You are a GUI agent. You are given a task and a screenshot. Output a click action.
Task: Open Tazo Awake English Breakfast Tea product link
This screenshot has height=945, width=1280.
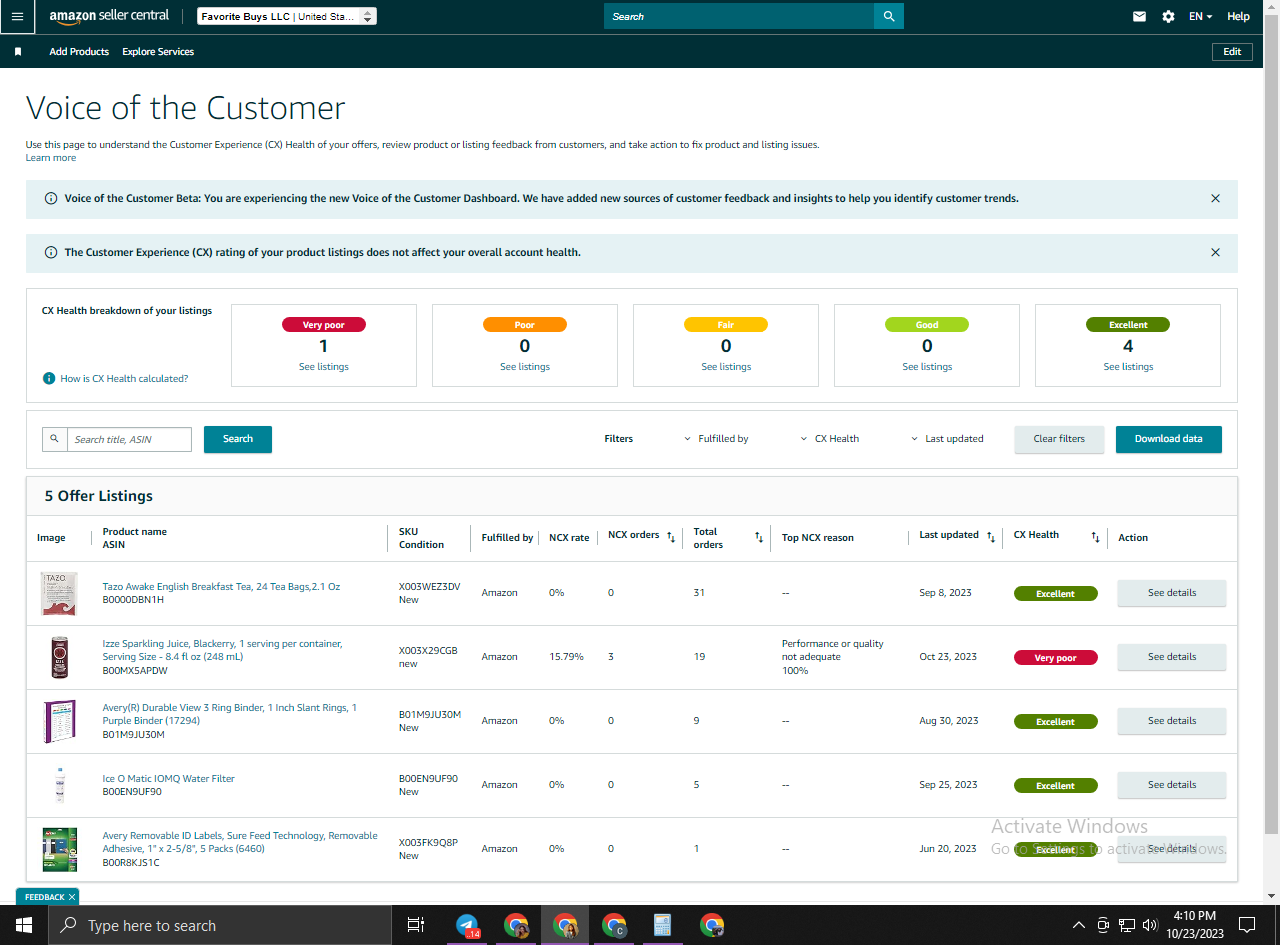pyautogui.click(x=221, y=587)
